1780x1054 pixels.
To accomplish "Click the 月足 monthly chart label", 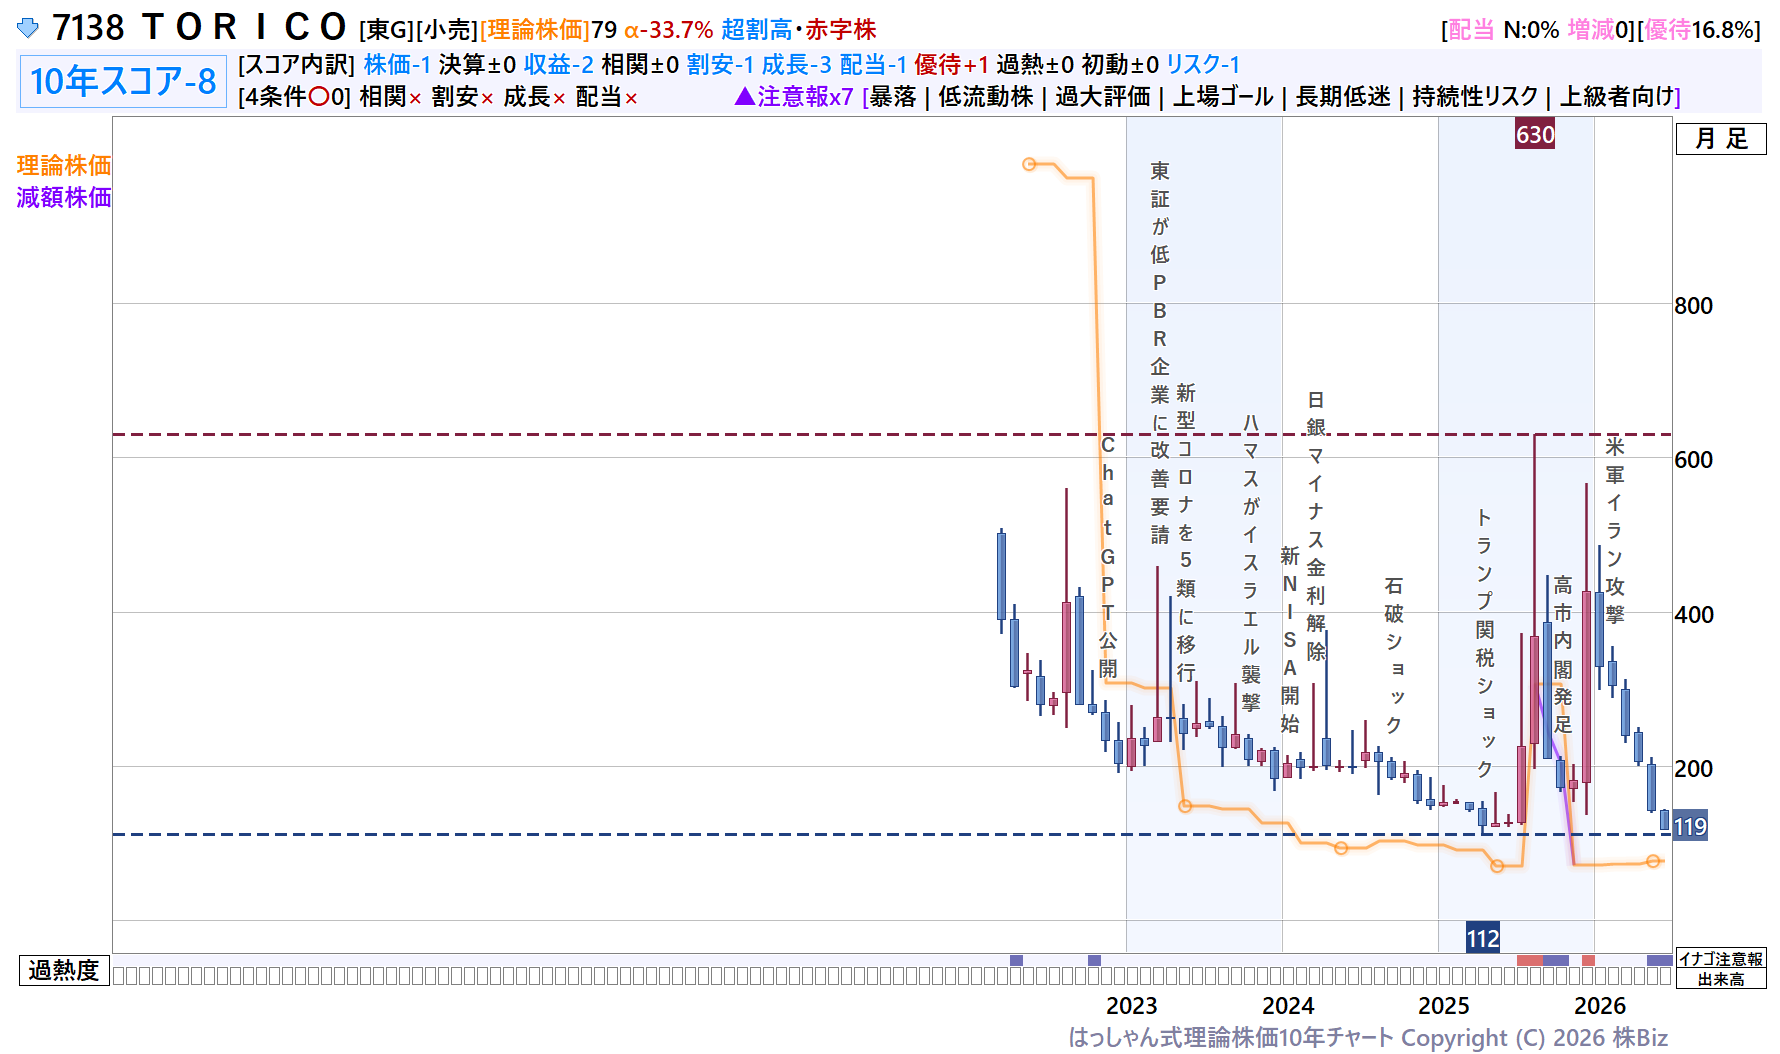I will pyautogui.click(x=1721, y=139).
